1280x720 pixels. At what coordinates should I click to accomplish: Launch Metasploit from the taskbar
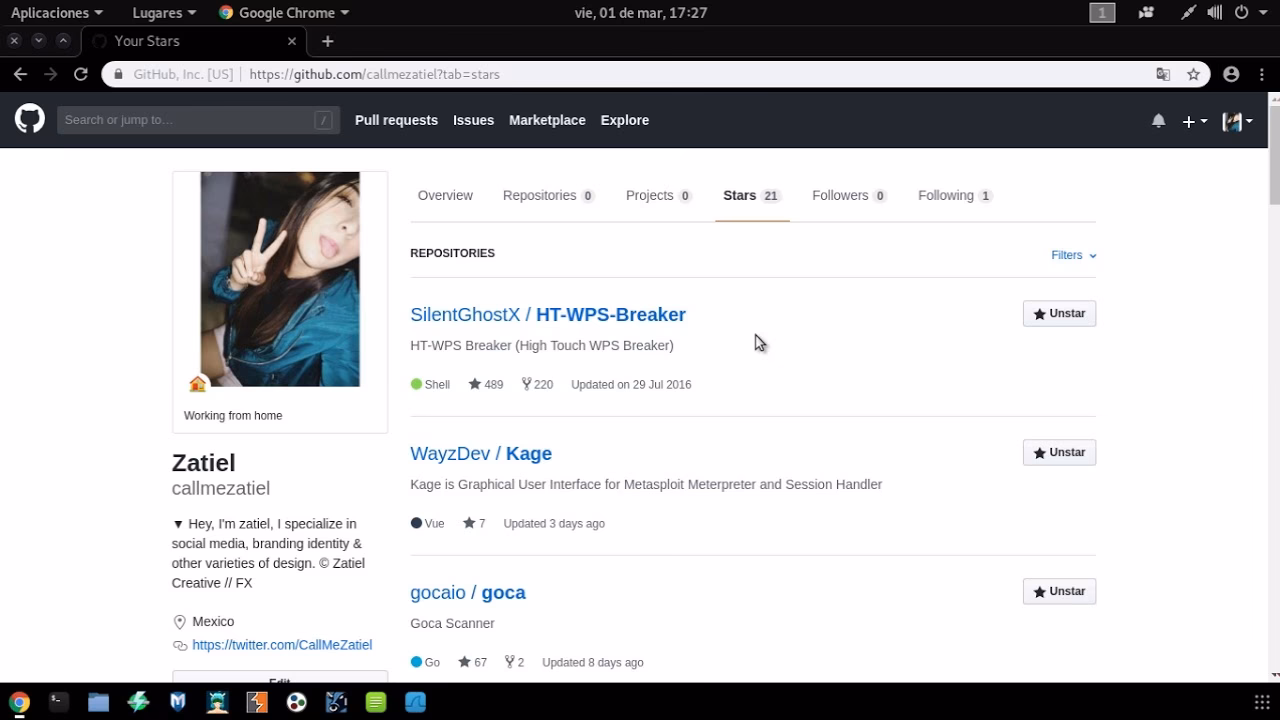tap(178, 702)
